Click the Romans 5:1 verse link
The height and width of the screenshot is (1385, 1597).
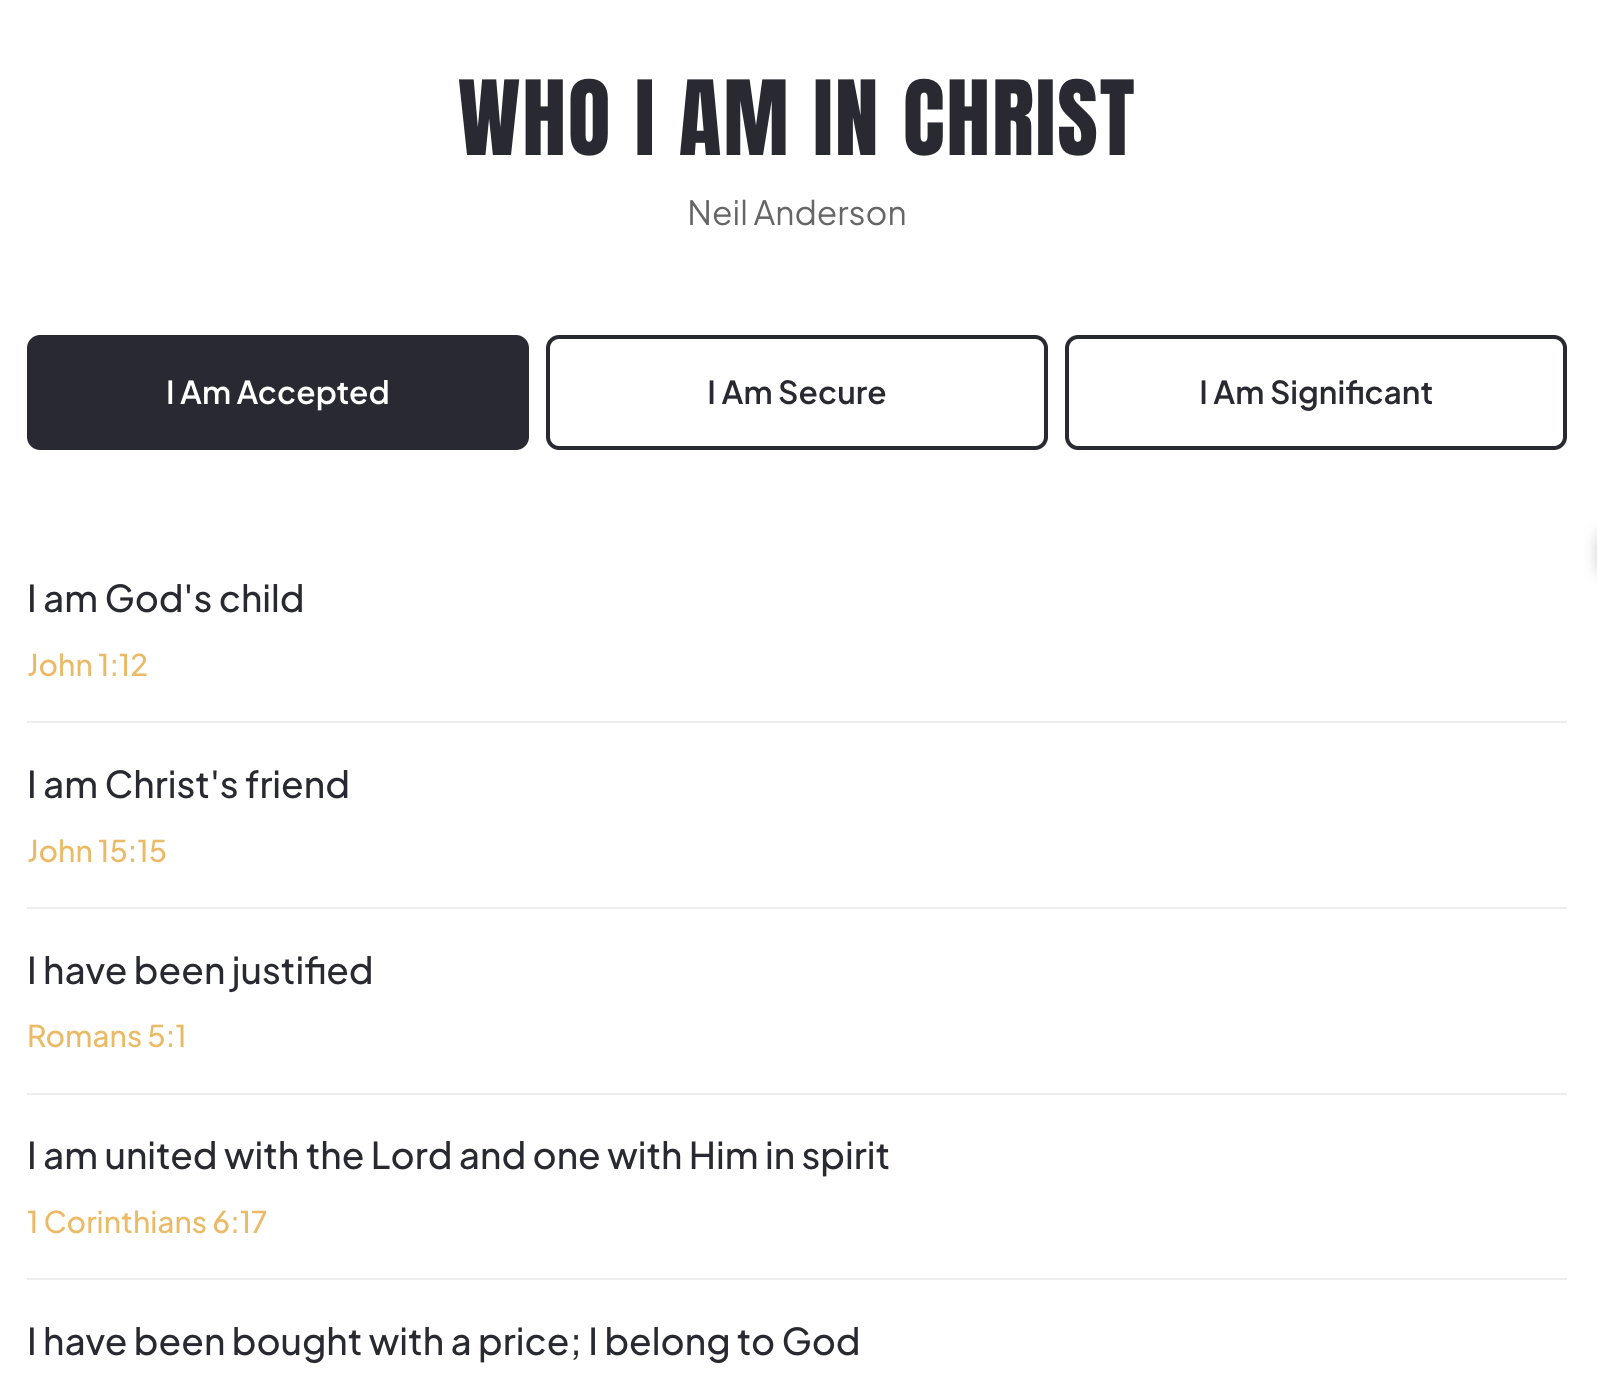click(x=107, y=1036)
